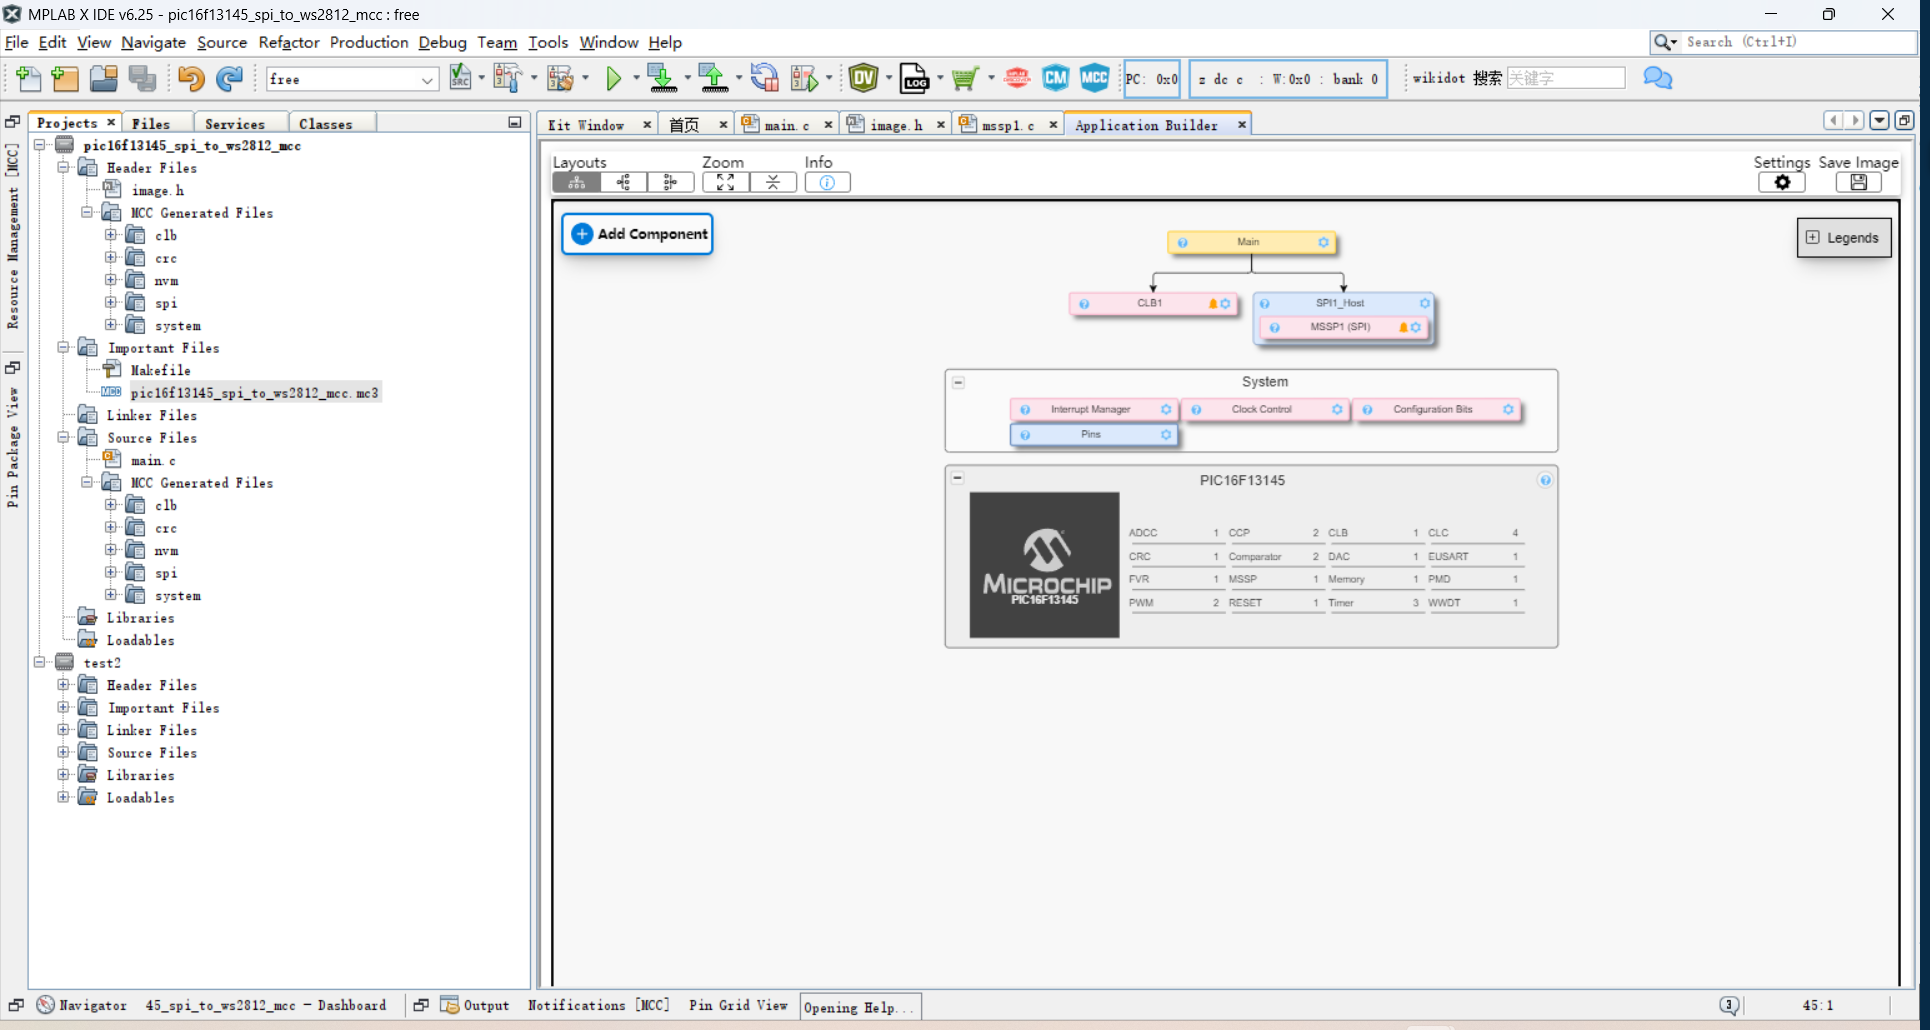This screenshot has width=1930, height=1030.
Task: Launch MCC from the toolbar icon
Action: pyautogui.click(x=1095, y=77)
